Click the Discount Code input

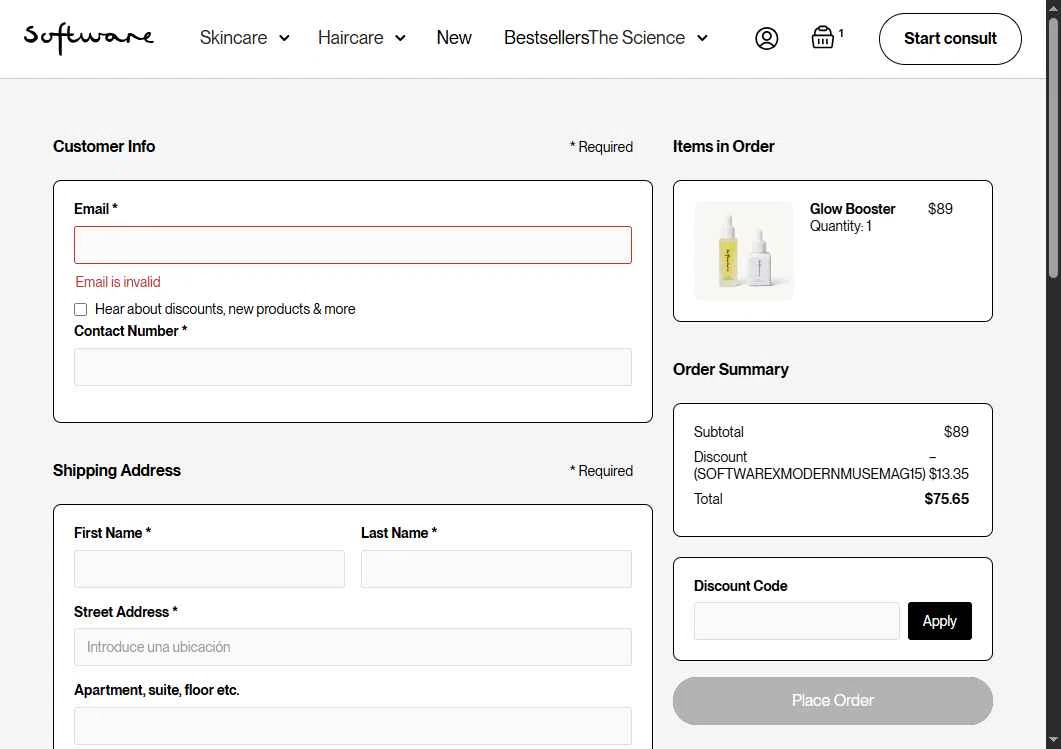click(x=796, y=621)
